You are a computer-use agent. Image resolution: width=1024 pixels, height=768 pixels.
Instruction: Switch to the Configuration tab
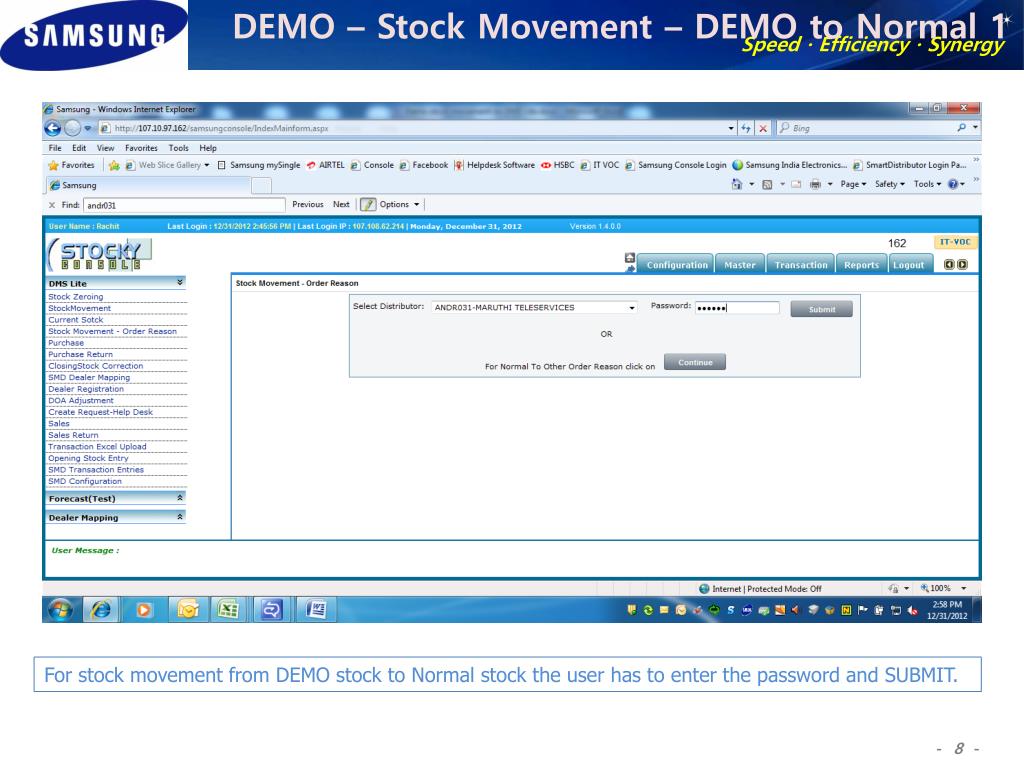click(x=676, y=264)
